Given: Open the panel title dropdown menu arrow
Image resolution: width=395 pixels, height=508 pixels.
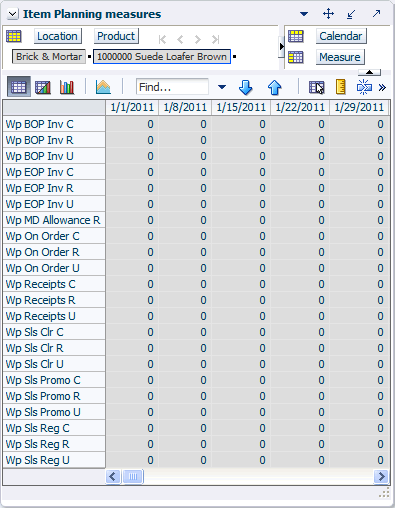Looking at the screenshot, I should (304, 14).
